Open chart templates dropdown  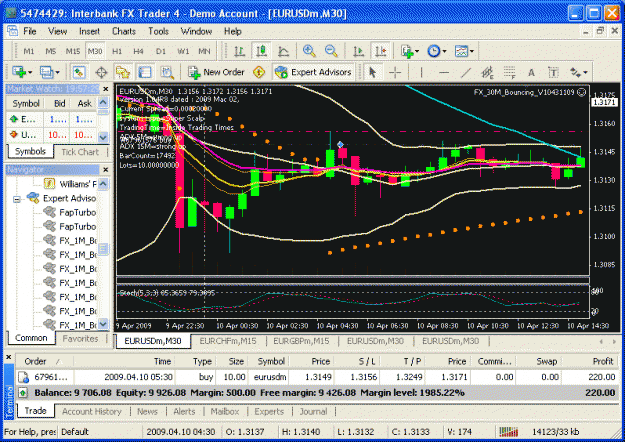coord(464,51)
